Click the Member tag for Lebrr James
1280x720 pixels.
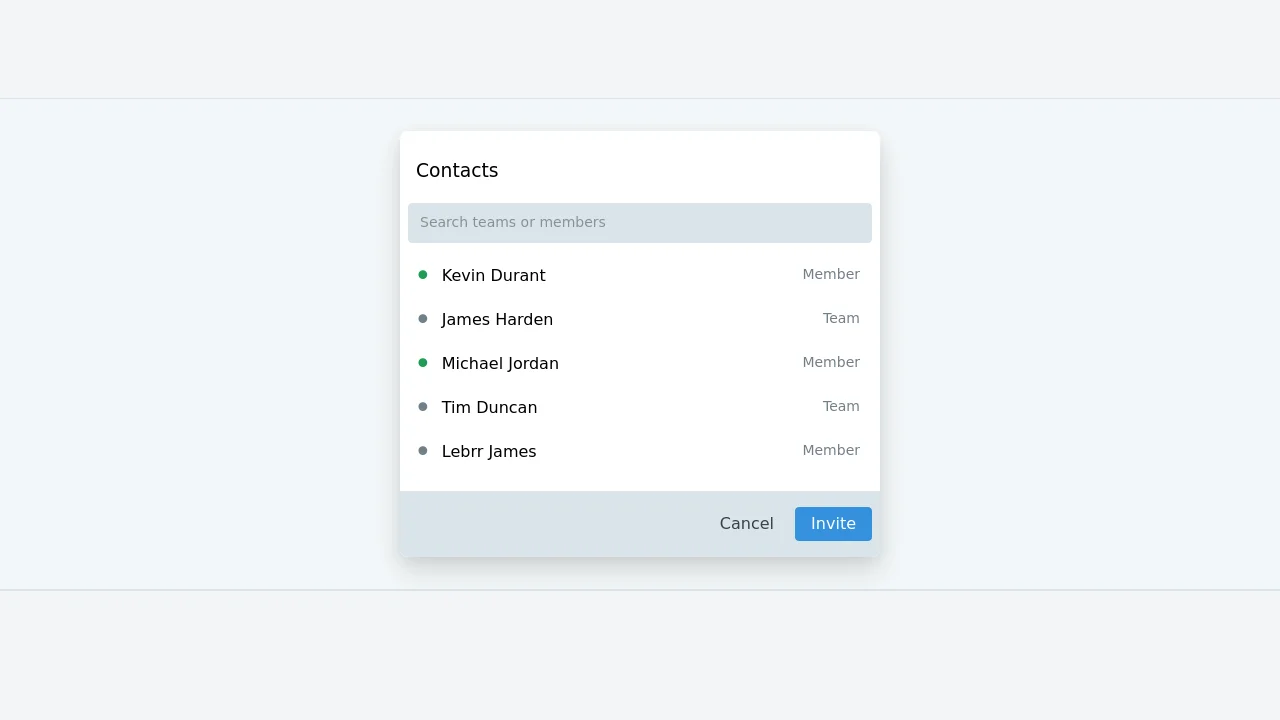[831, 450]
